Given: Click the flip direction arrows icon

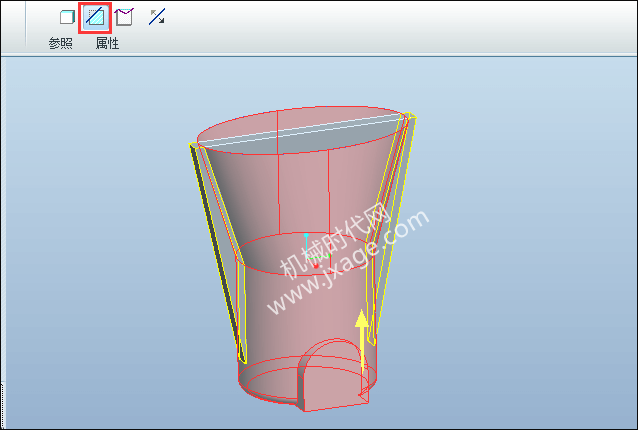Looking at the screenshot, I should 157,17.
